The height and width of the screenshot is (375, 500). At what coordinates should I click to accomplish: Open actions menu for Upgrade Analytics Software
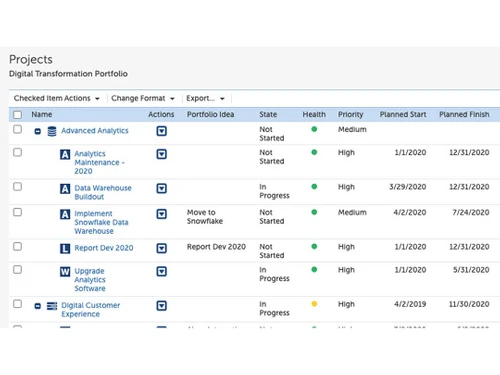162,271
